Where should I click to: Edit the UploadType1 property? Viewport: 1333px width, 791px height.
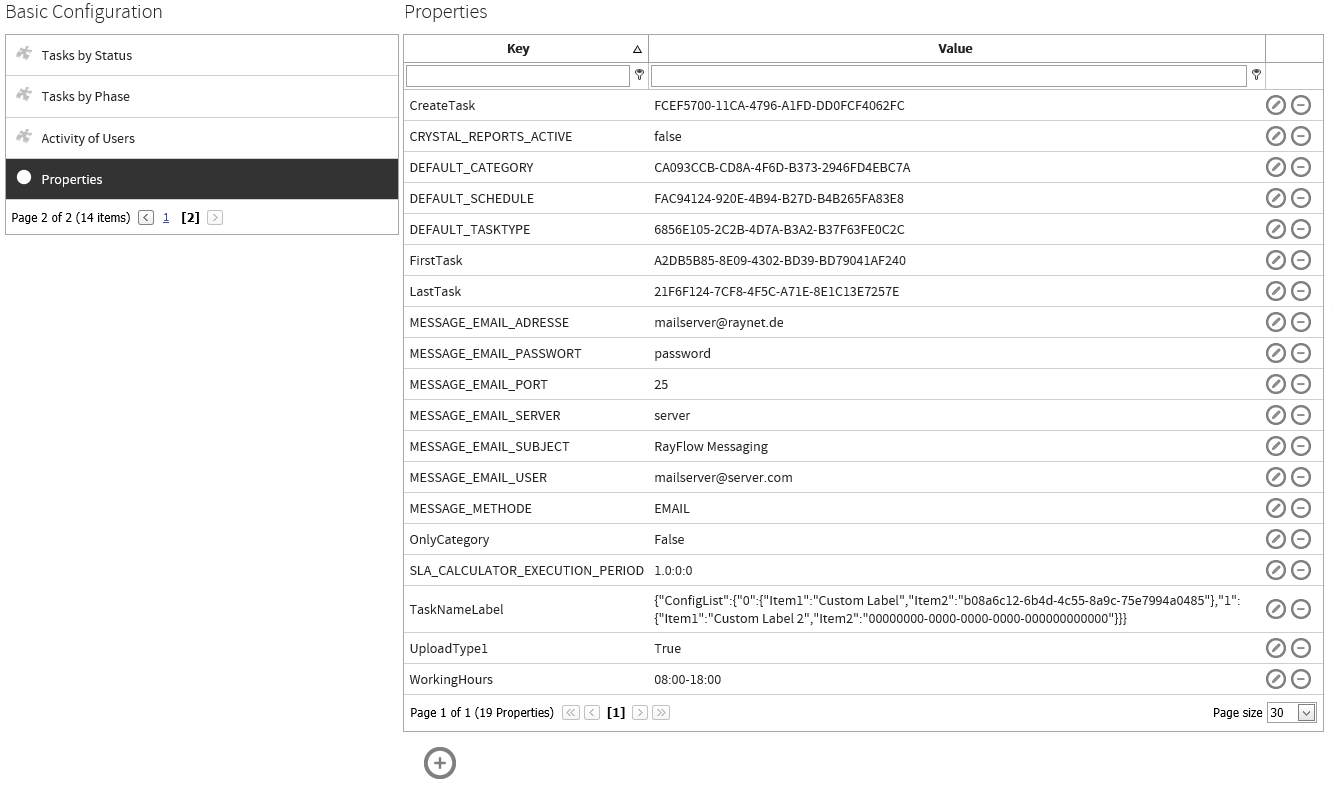(1276, 648)
